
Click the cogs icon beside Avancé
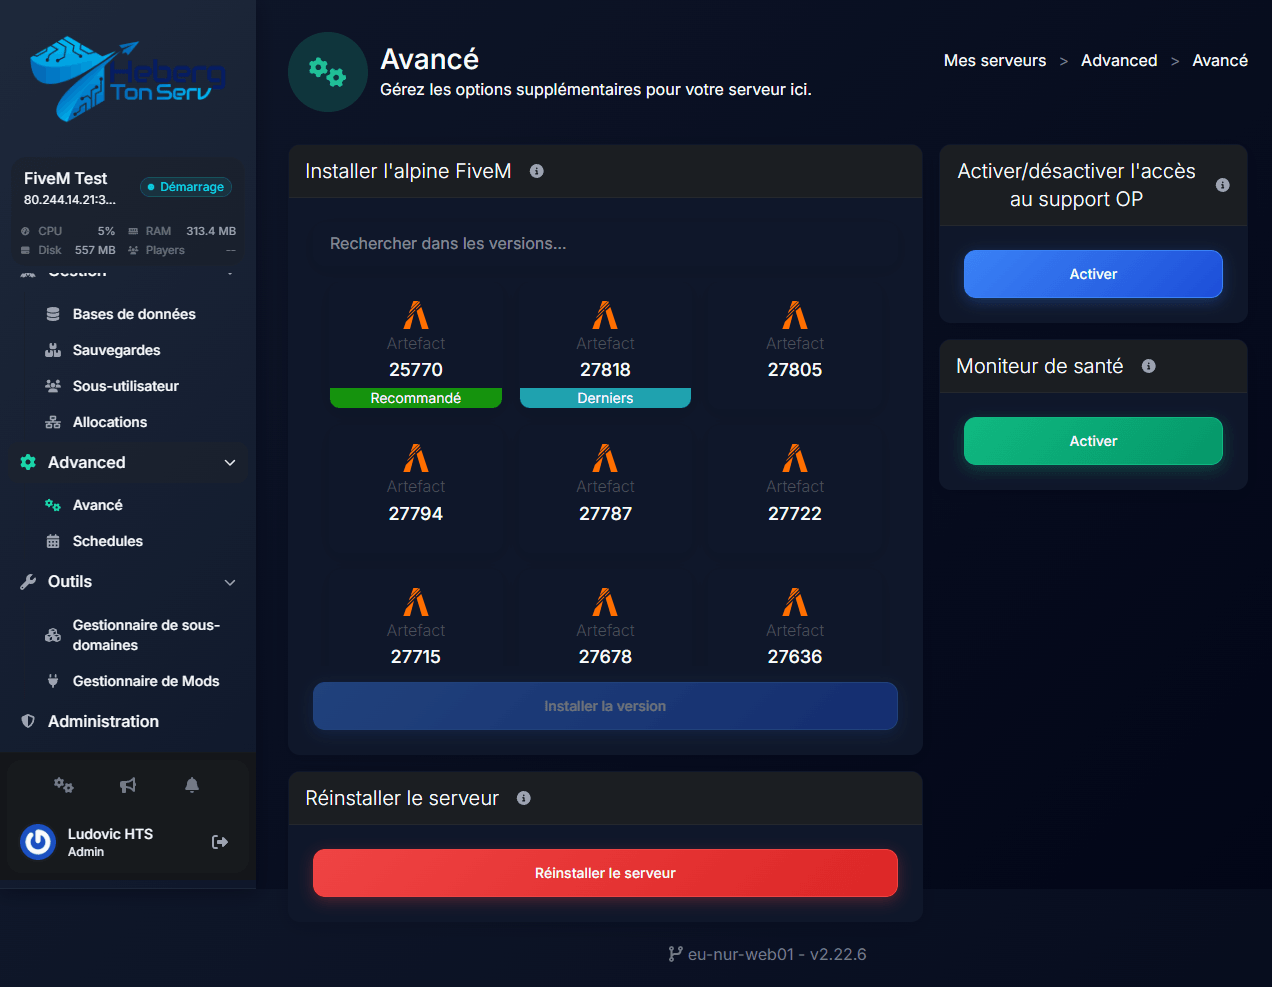click(53, 505)
